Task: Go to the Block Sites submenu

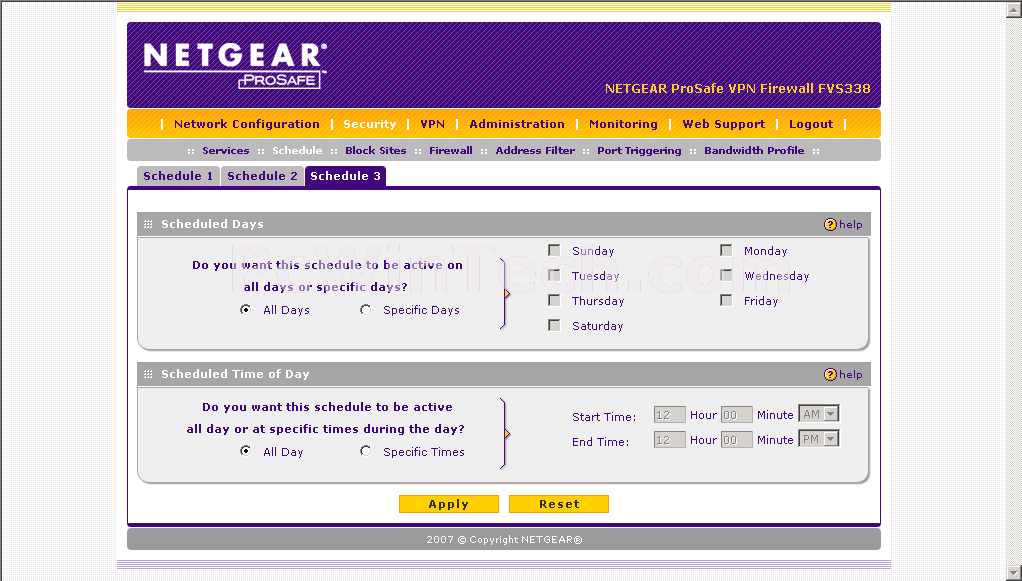Action: [x=375, y=151]
